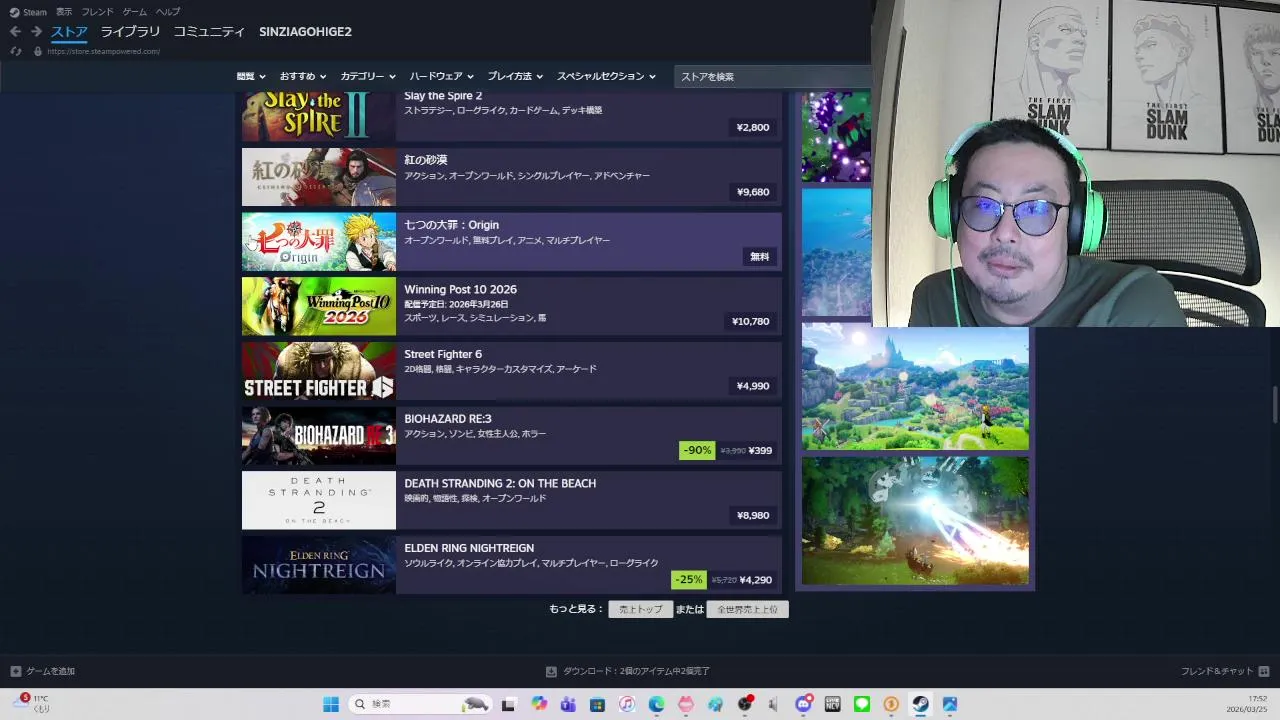Click ゲームを追加 at bottom left
Image resolution: width=1280 pixels, height=720 pixels.
[x=43, y=671]
